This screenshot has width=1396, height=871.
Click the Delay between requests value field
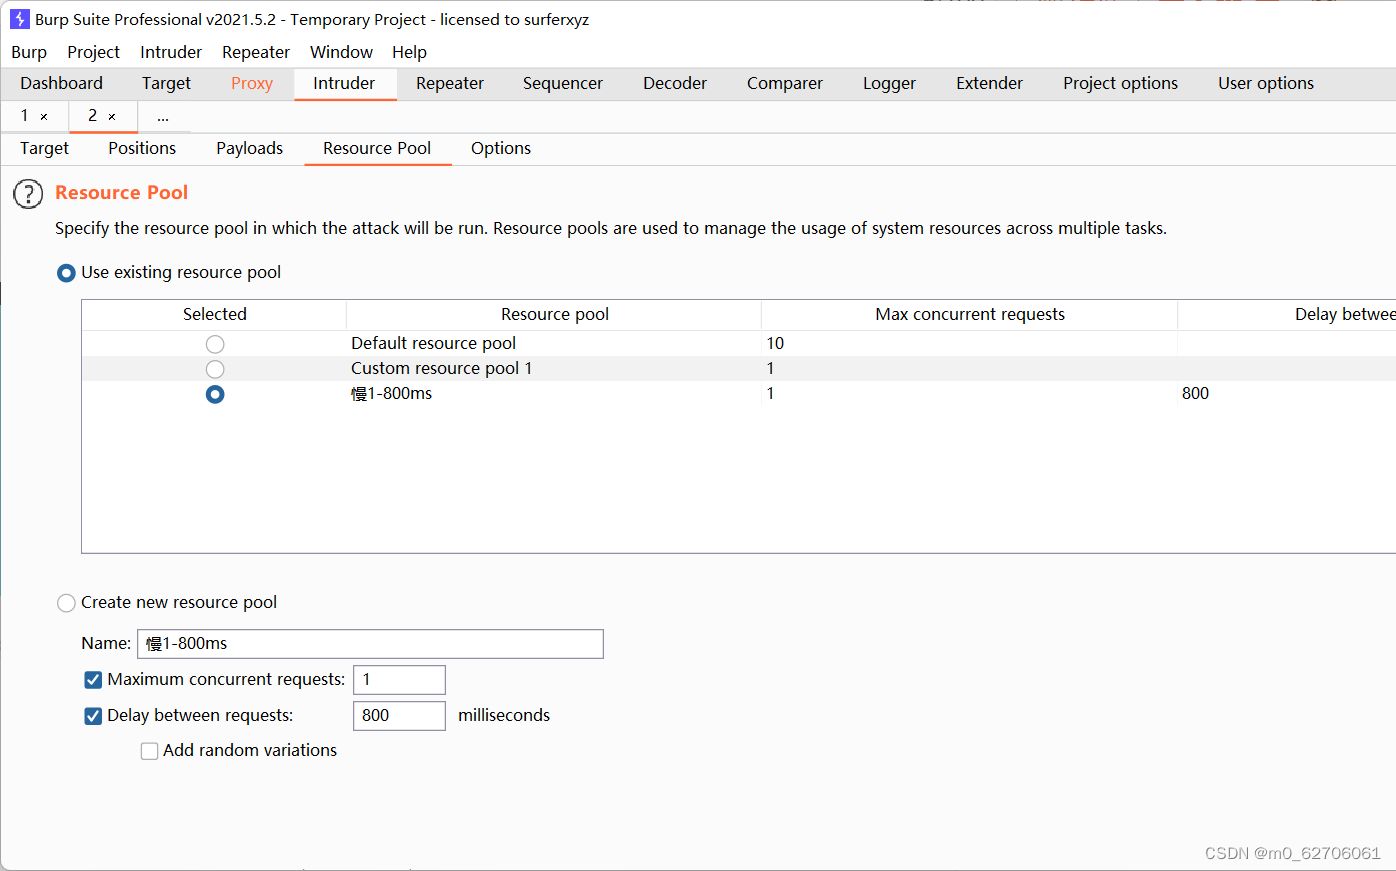[399, 716]
